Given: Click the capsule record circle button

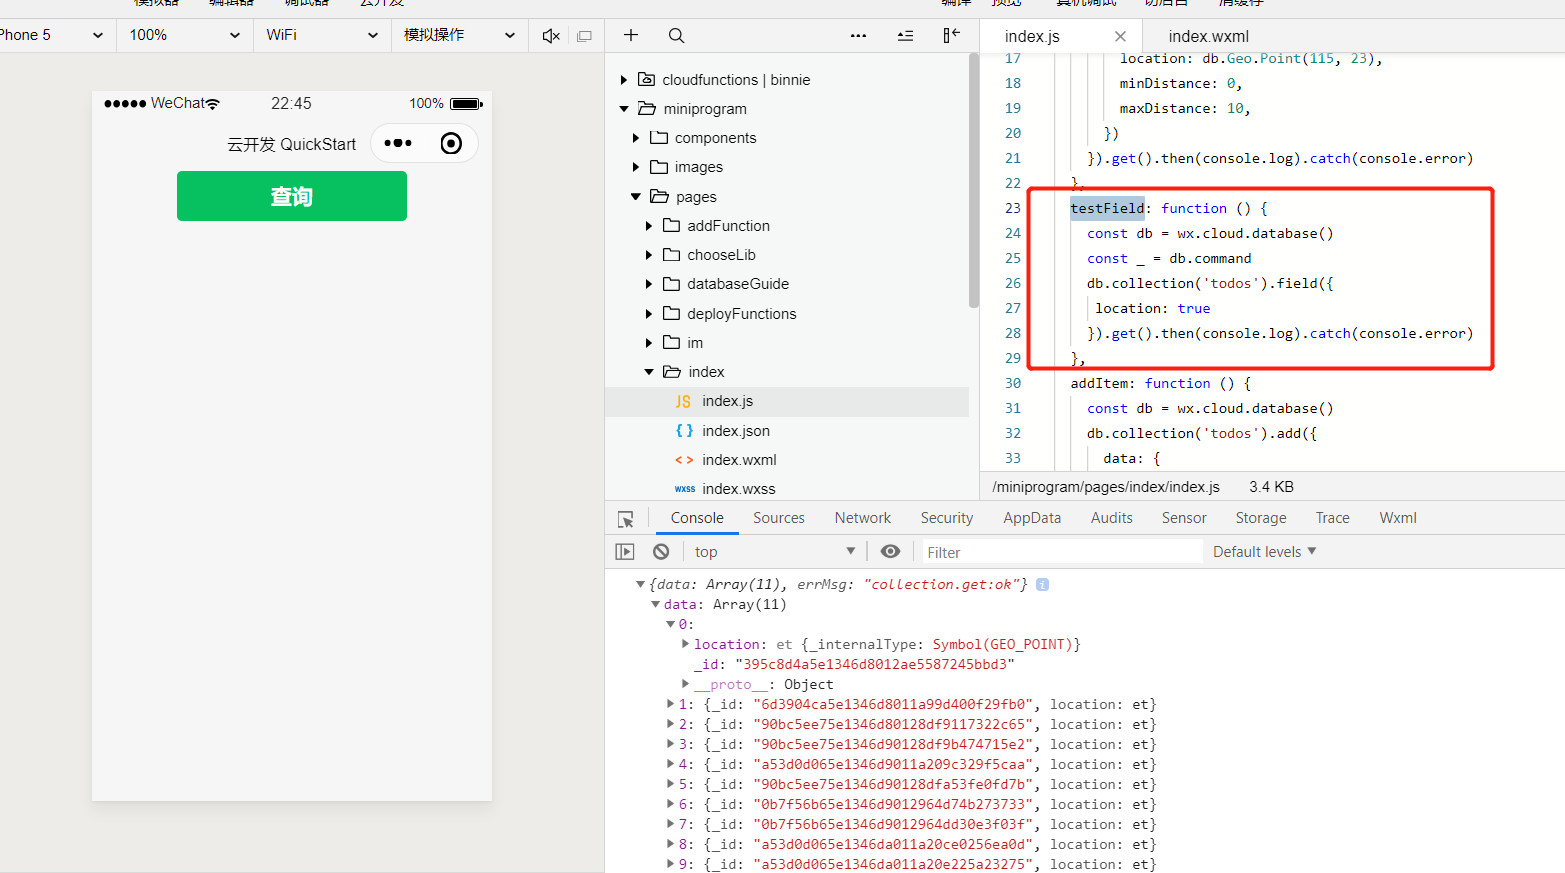Looking at the screenshot, I should [451, 143].
